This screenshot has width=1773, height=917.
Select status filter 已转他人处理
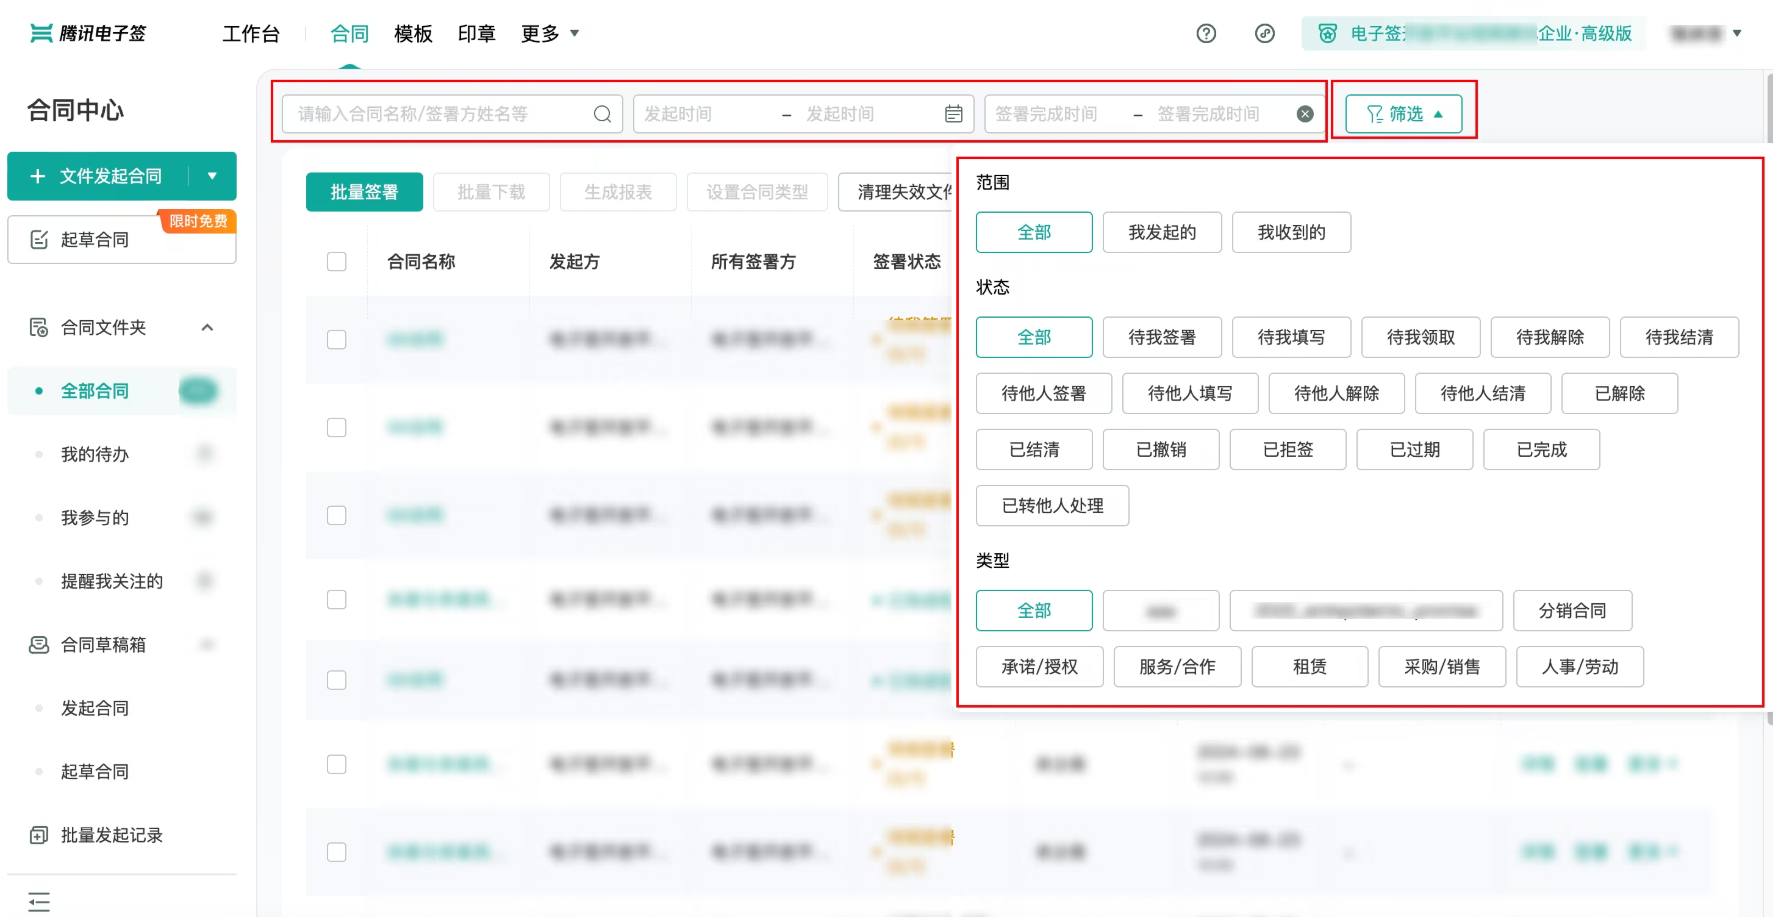point(1053,505)
